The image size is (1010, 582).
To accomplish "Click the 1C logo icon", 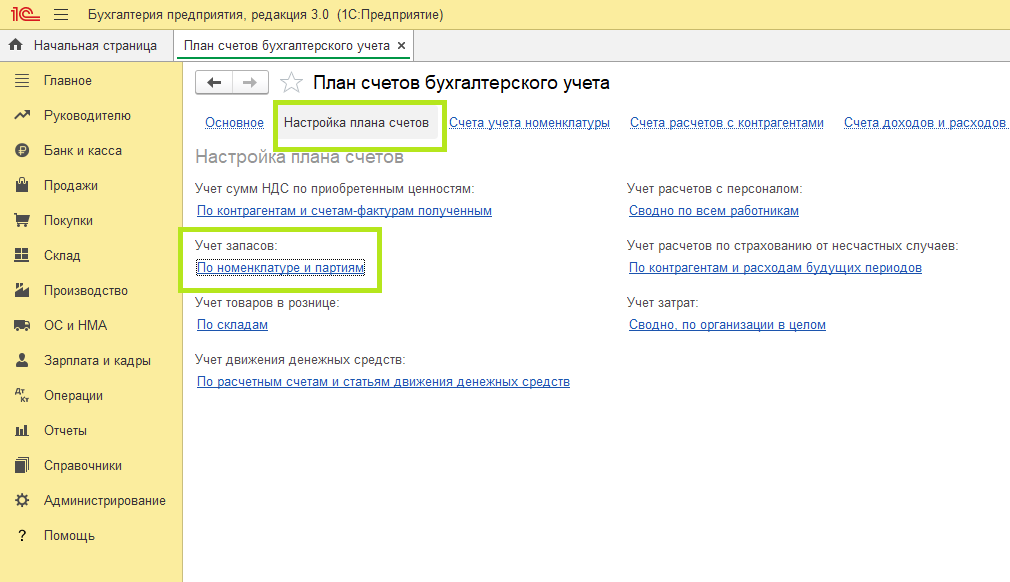I will click(x=25, y=14).
